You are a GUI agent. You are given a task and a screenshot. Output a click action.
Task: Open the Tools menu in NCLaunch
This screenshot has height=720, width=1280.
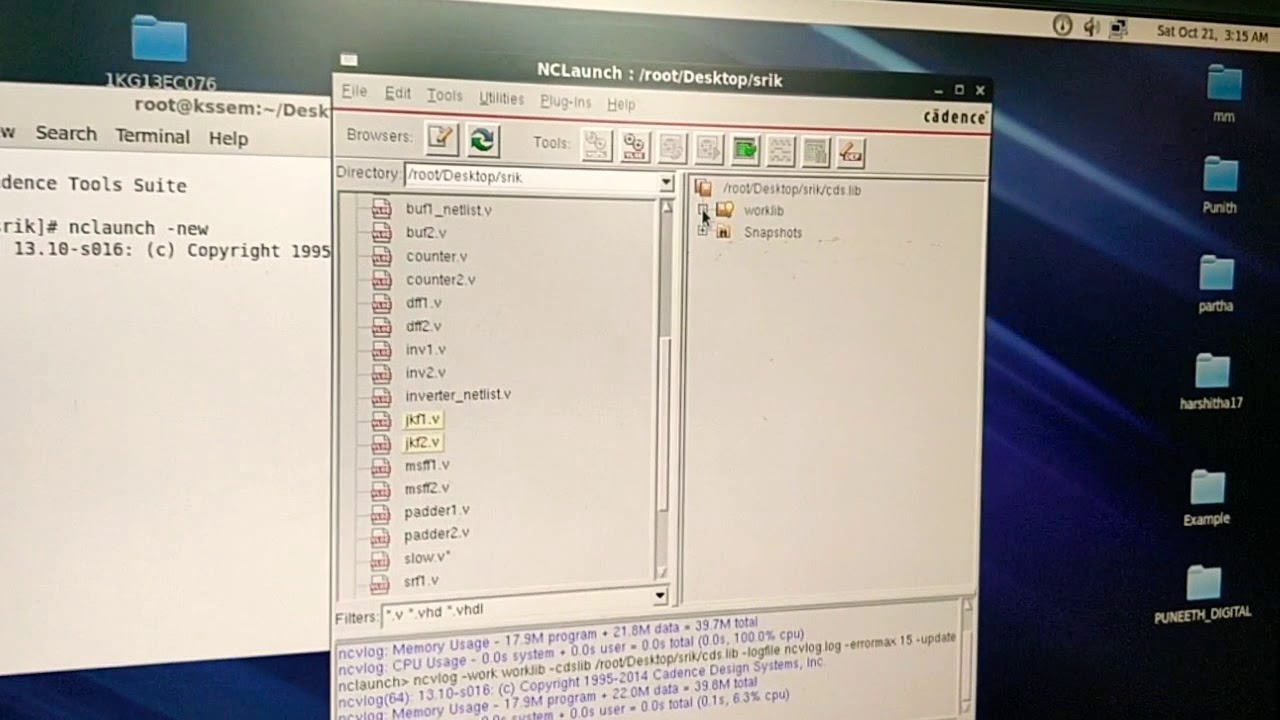pos(444,95)
